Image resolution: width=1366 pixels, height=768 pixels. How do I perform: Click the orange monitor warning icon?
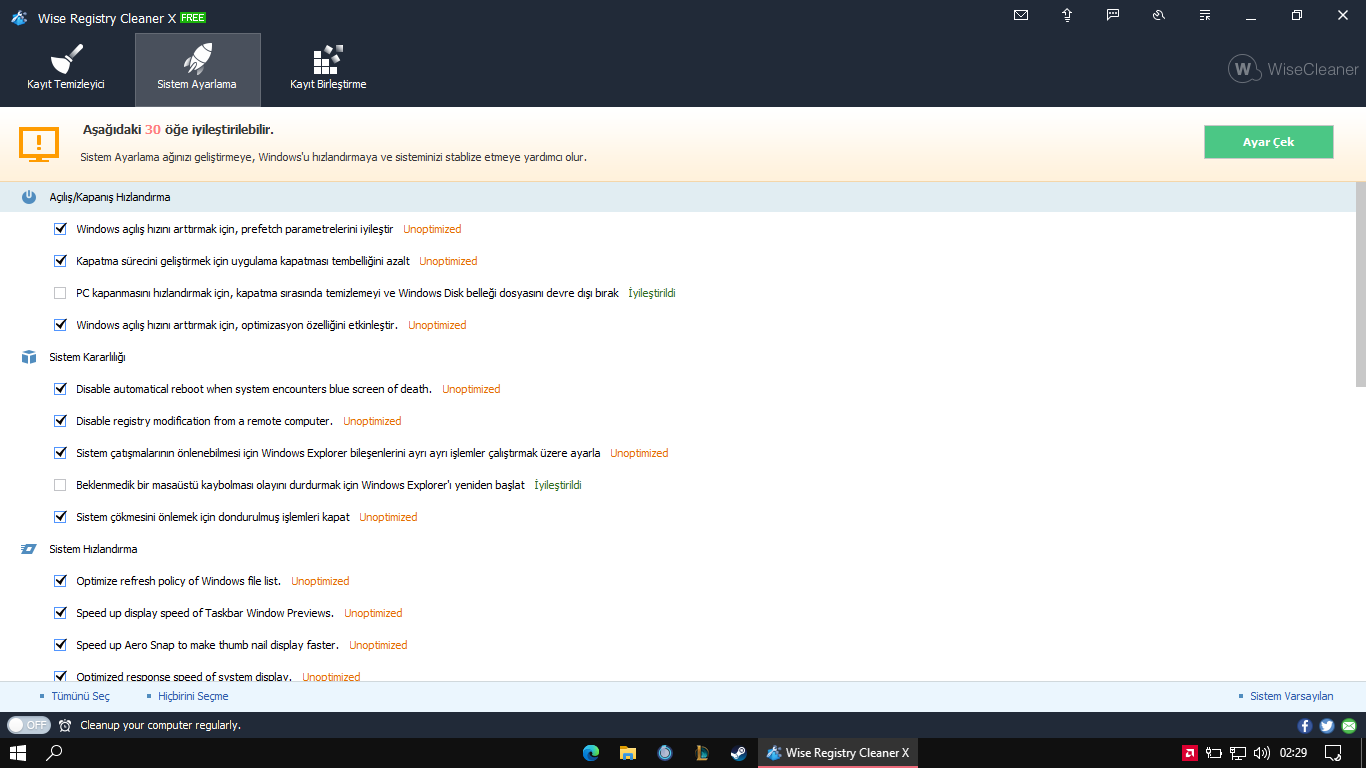coord(39,144)
